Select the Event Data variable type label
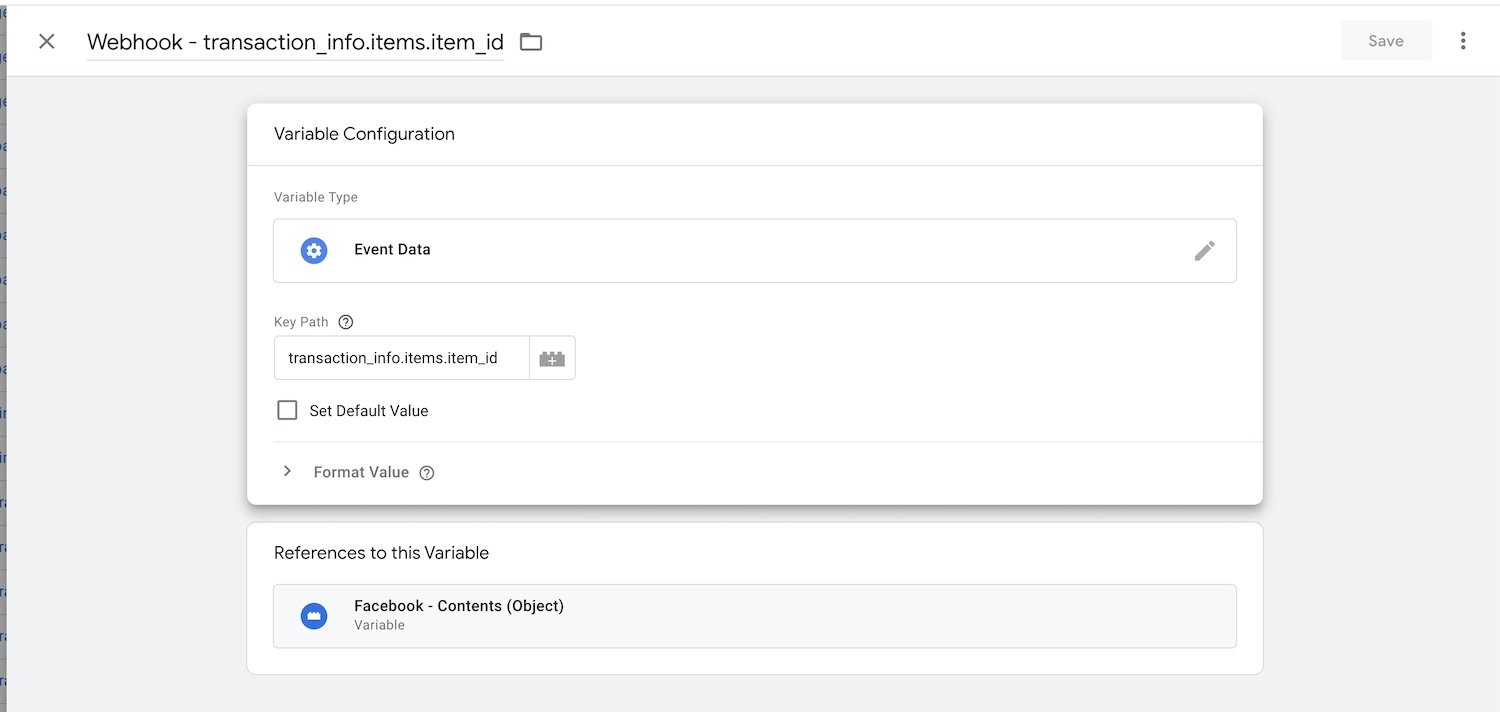Screen dimensions: 1500x712 [392, 250]
